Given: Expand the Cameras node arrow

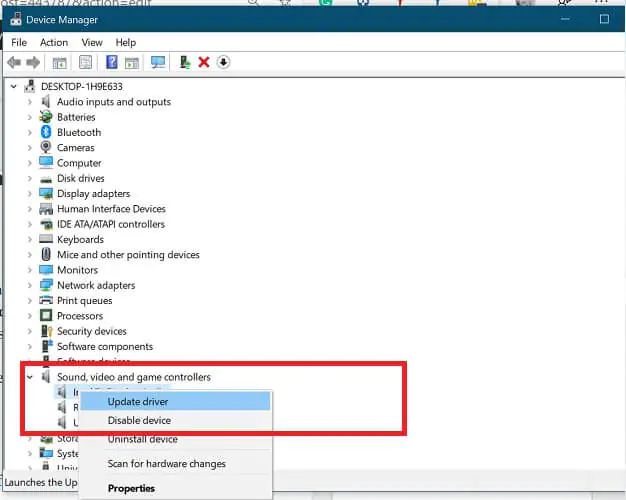Looking at the screenshot, I should [30, 148].
